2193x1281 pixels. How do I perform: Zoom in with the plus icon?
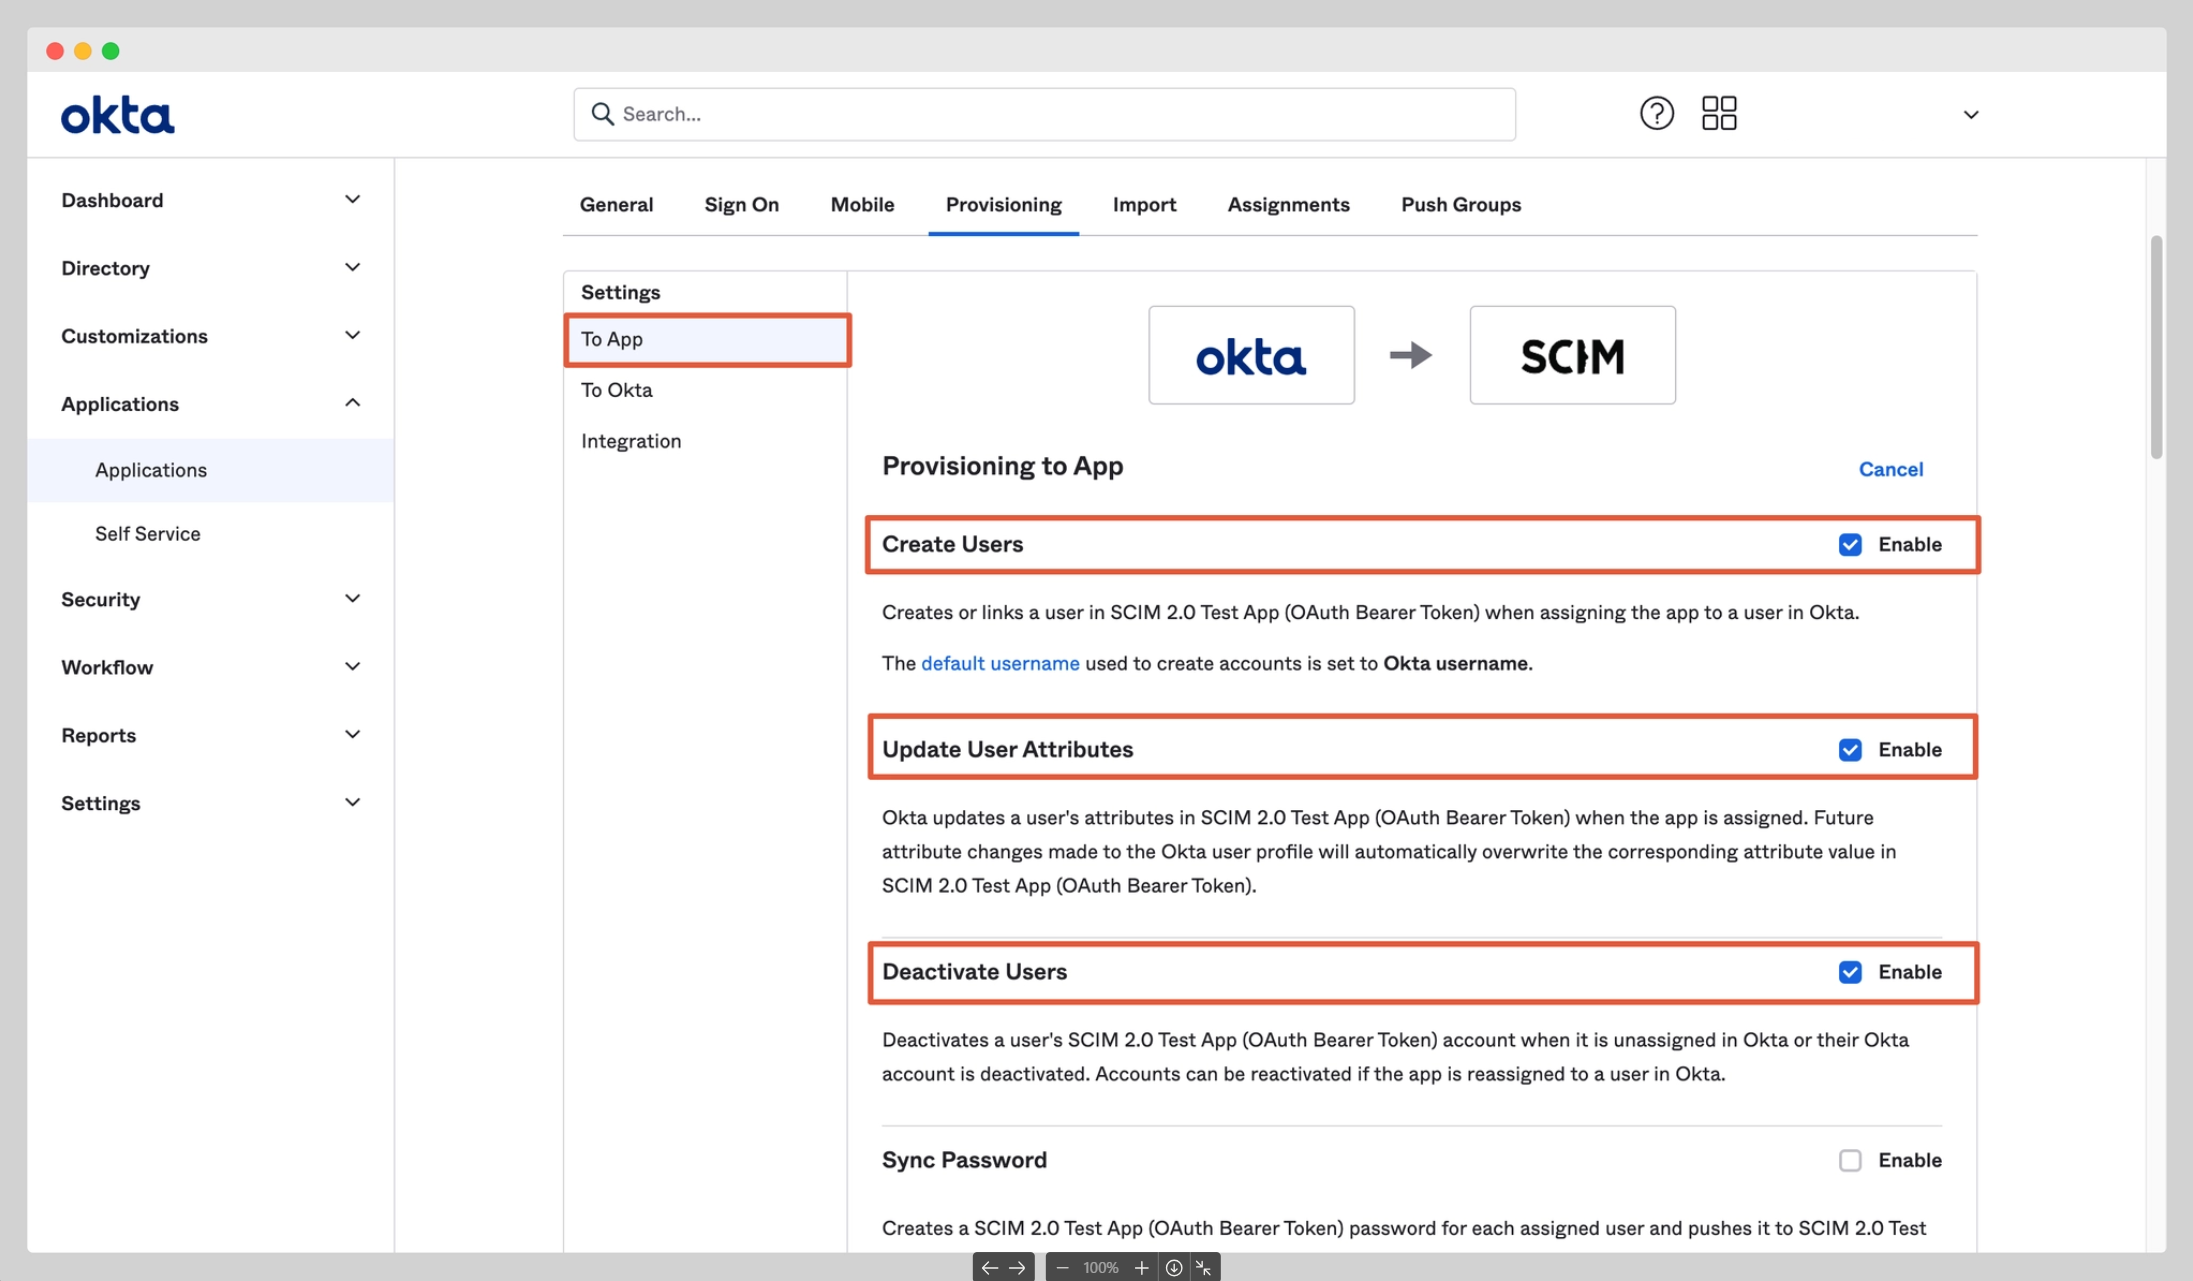pyautogui.click(x=1141, y=1267)
